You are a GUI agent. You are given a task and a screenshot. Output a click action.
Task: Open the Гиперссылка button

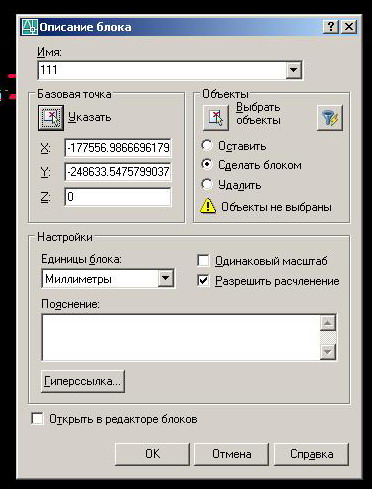(83, 381)
